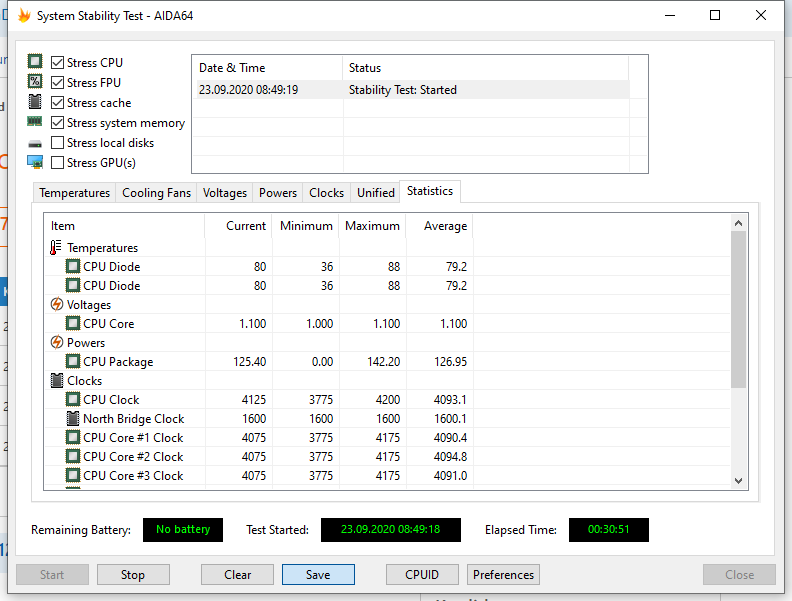Viewport: 792px width, 601px height.
Task: Maximize the AIDA64 window
Action: pos(715,15)
